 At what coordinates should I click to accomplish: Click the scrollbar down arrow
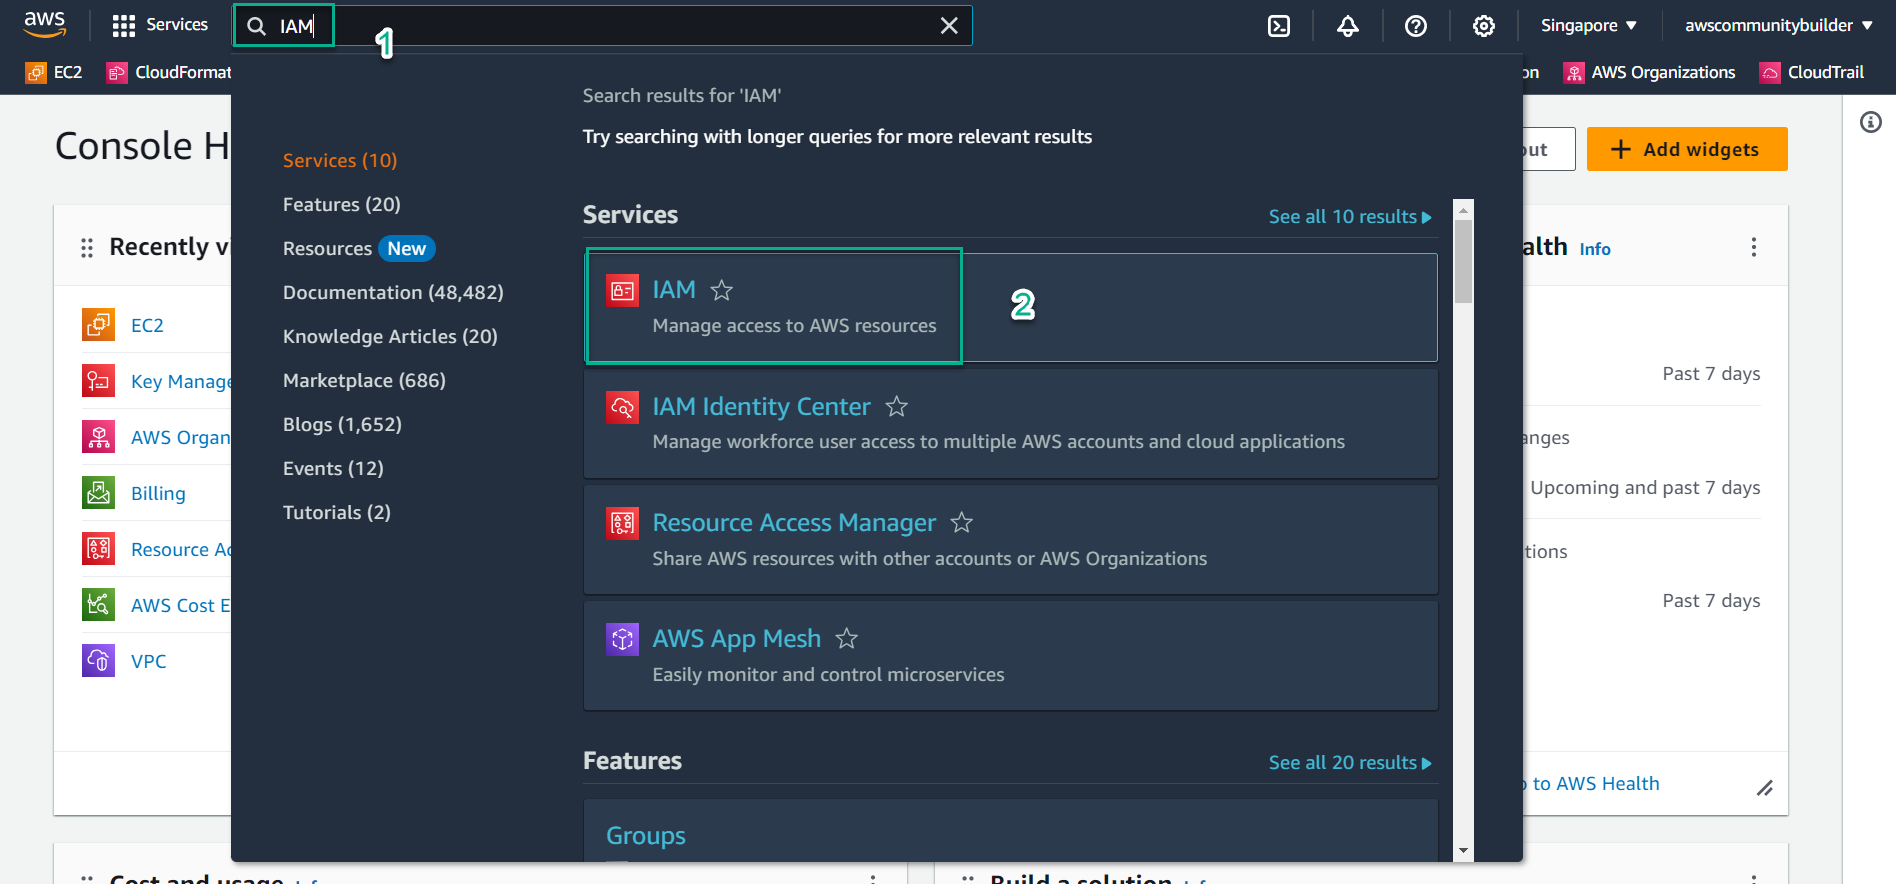pyautogui.click(x=1464, y=851)
